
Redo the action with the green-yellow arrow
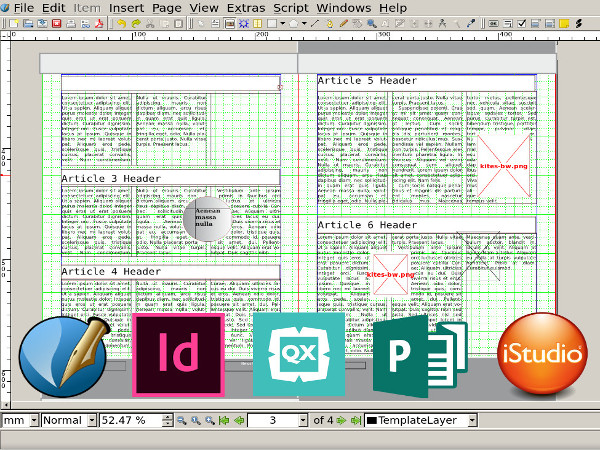136,24
